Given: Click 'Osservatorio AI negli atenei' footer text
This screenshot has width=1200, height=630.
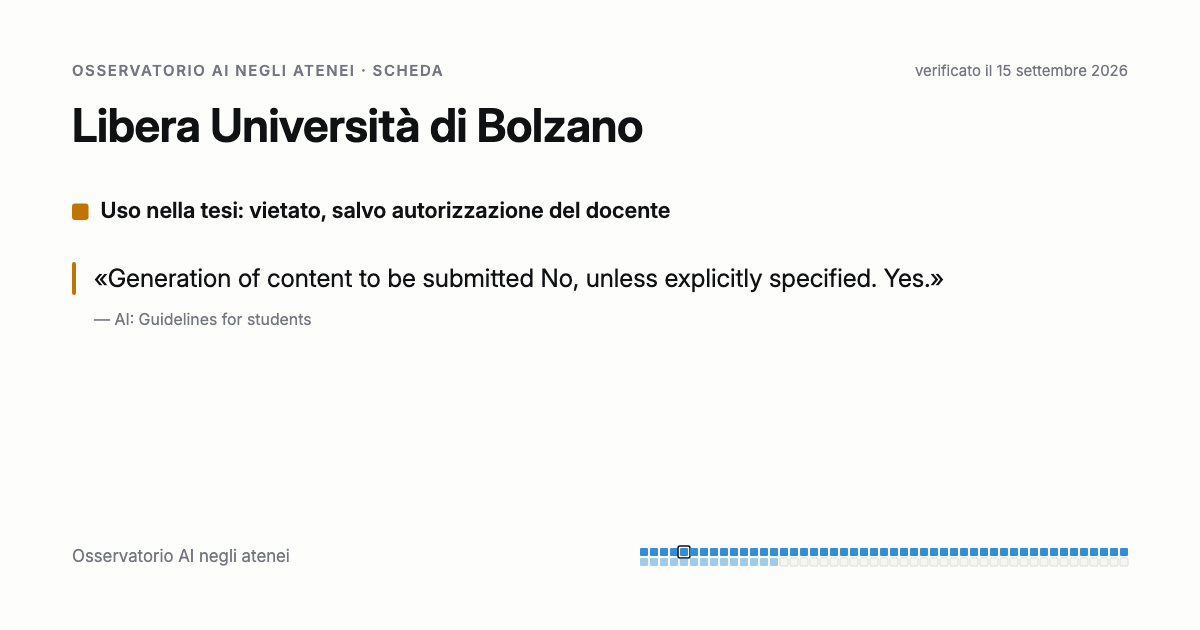Looking at the screenshot, I should pos(181,556).
